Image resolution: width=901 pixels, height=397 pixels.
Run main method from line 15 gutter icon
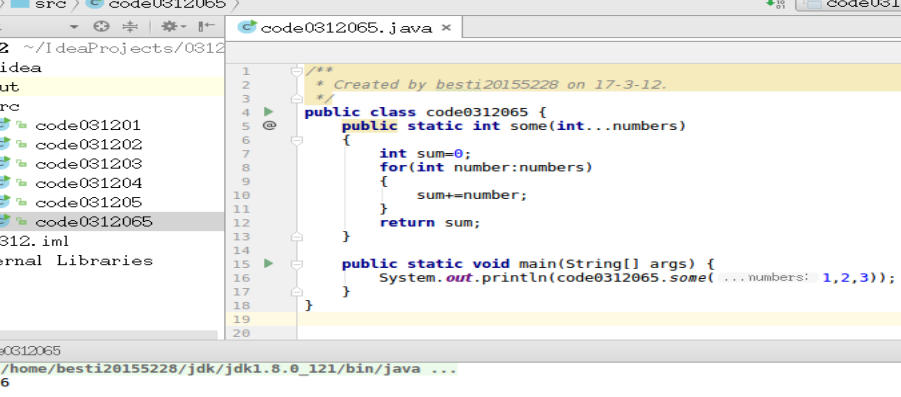coord(269,264)
